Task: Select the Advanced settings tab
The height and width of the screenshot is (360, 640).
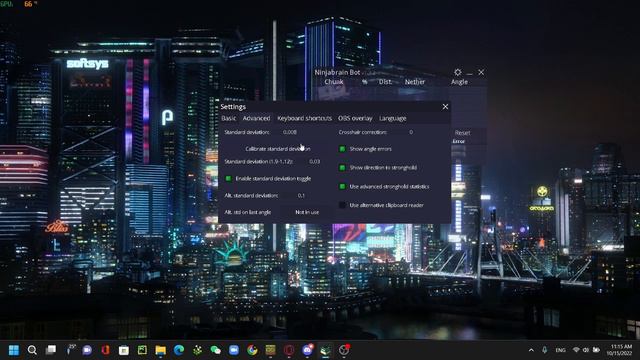Action: pyautogui.click(x=256, y=118)
